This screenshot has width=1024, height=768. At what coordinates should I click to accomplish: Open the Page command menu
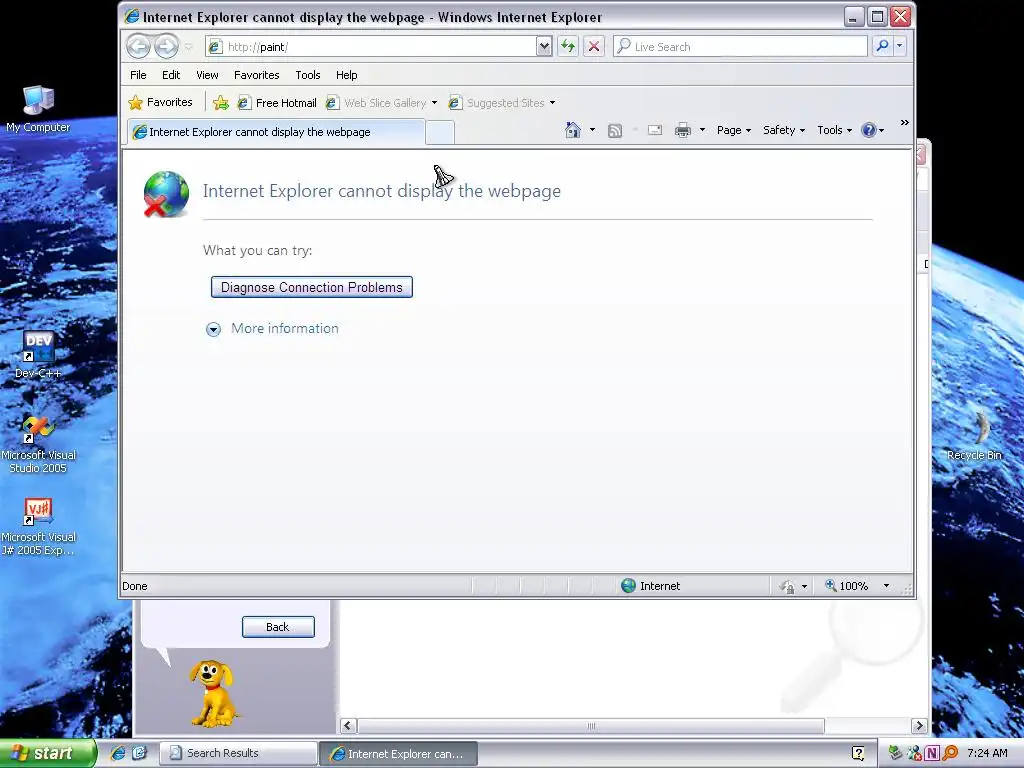[x=734, y=130]
